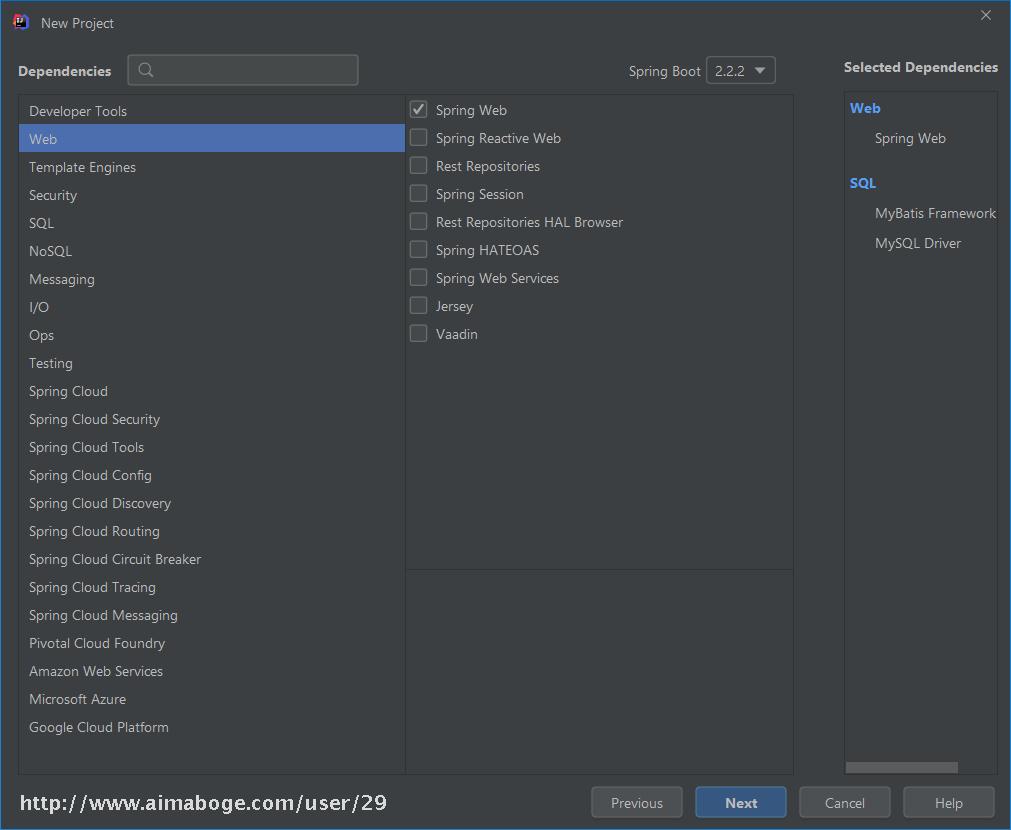Enable the Spring Session checkbox
This screenshot has width=1011, height=830.
[418, 193]
